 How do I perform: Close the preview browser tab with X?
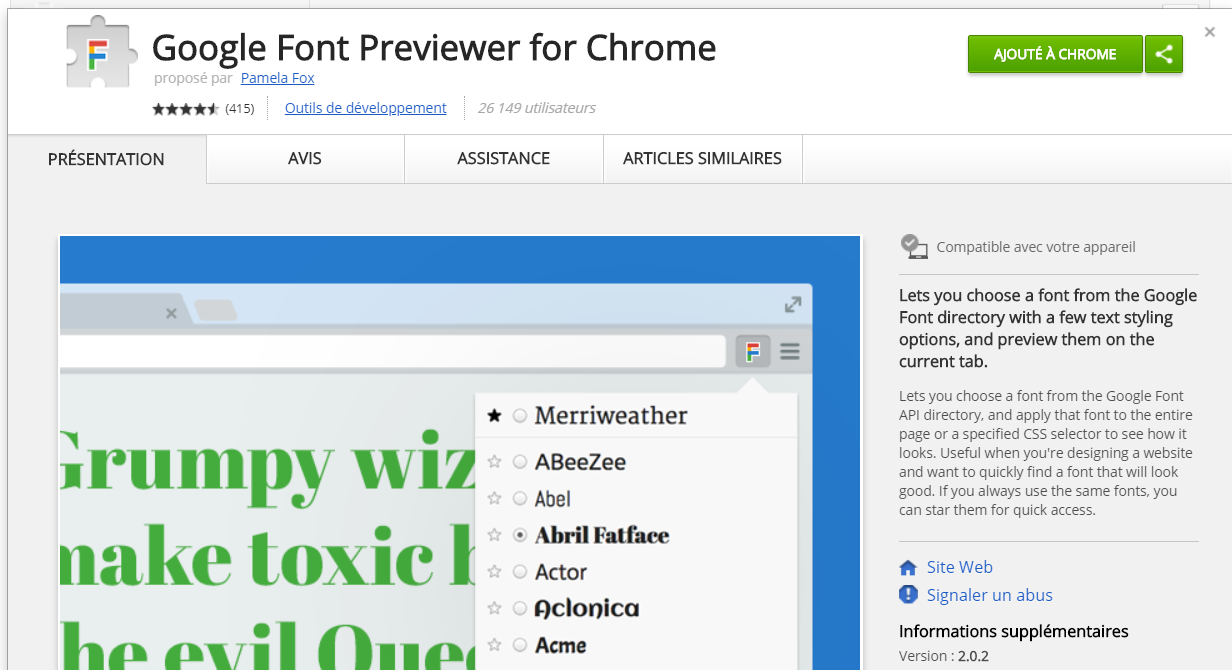171,314
